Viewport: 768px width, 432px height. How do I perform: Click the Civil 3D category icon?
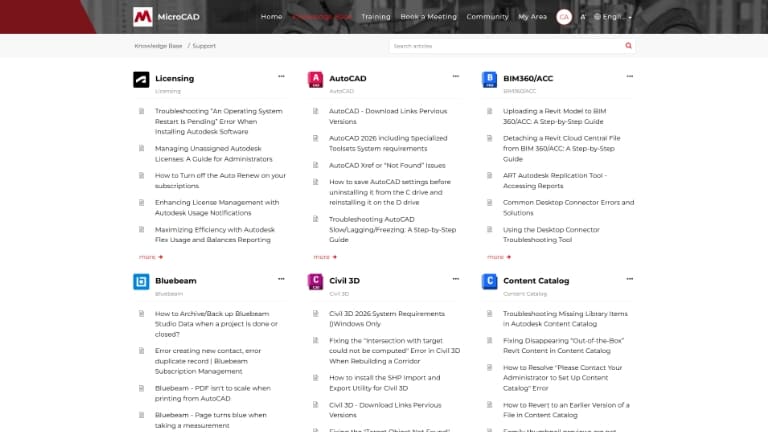[x=315, y=284]
